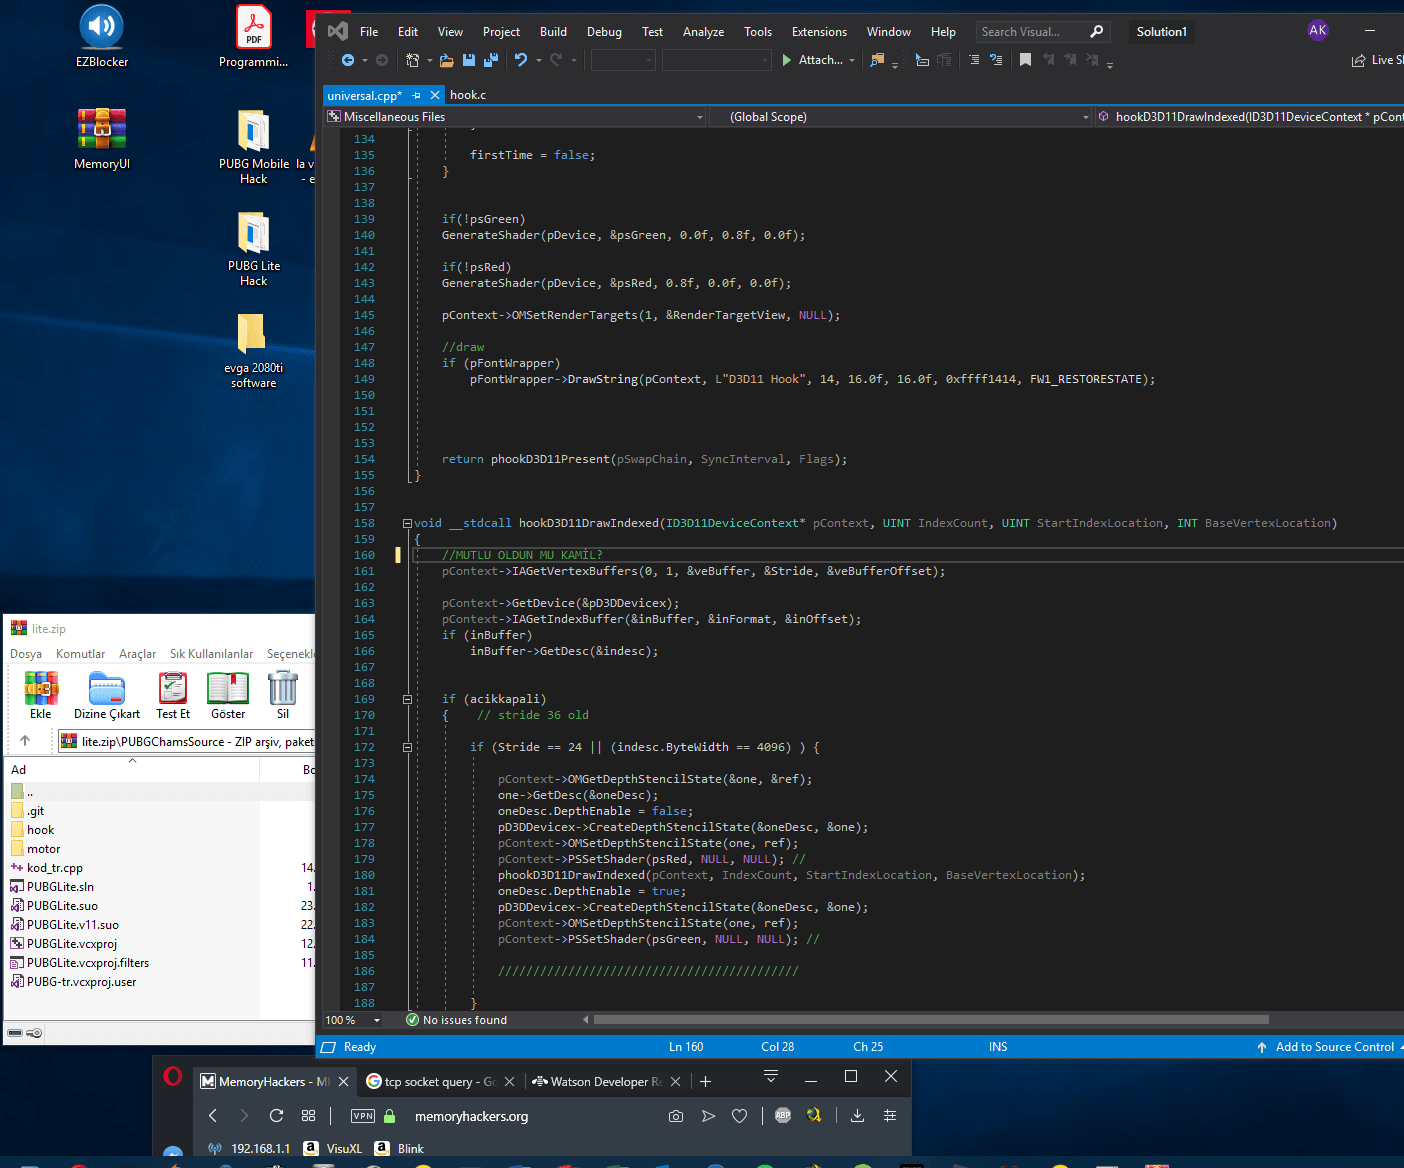Viewport: 1404px width, 1168px height.
Task: Toggle a bookmark with the bookmark icon
Action: coord(1025,60)
